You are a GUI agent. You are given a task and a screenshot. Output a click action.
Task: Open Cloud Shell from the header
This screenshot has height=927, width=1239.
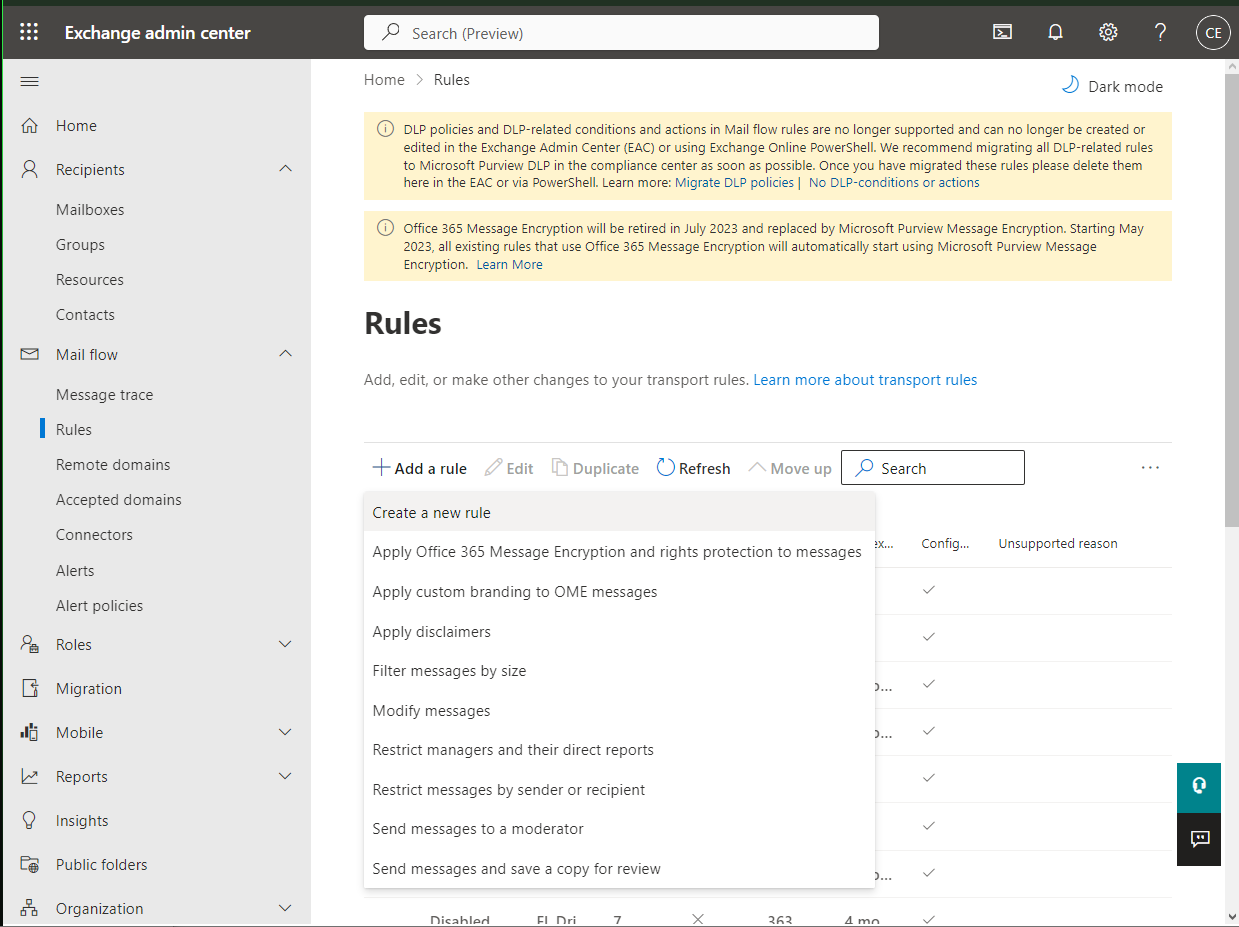coord(1002,32)
